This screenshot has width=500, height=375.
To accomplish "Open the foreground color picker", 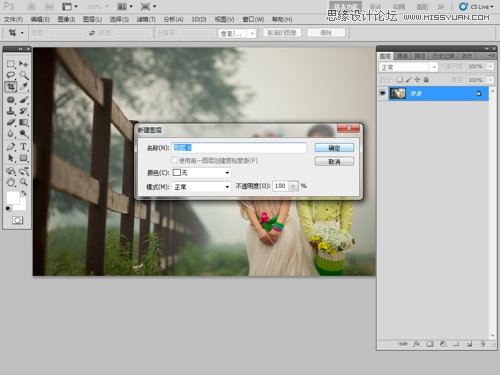I will [x=13, y=198].
